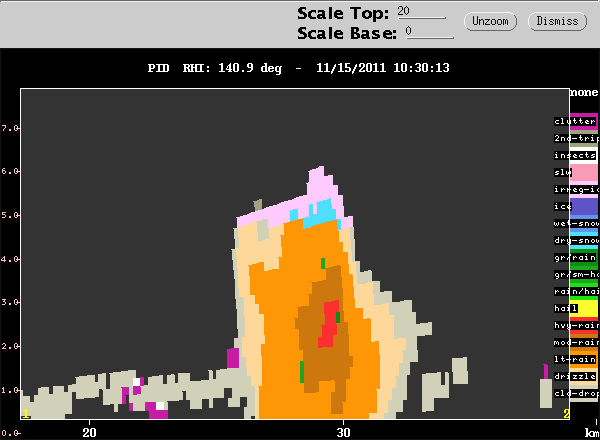Choose the pink slw legend swatch
The image size is (600, 440).
pos(584,172)
